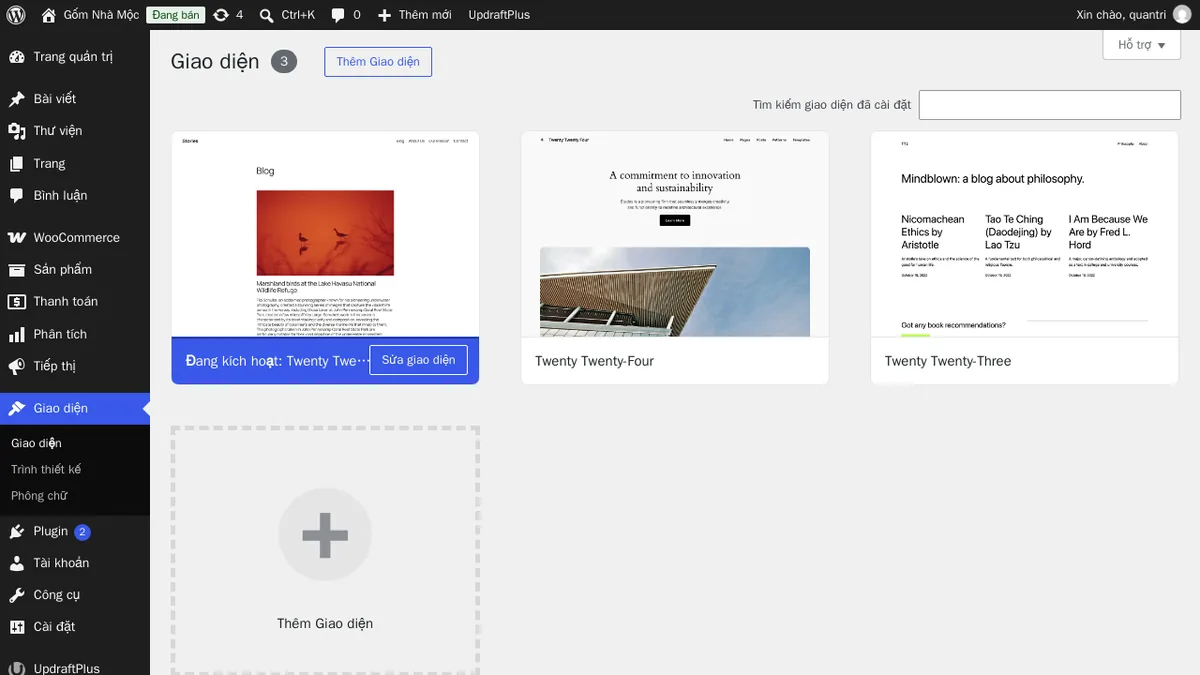
Task: Expand the Hỗ trợ help dropdown
Action: tap(1142, 45)
